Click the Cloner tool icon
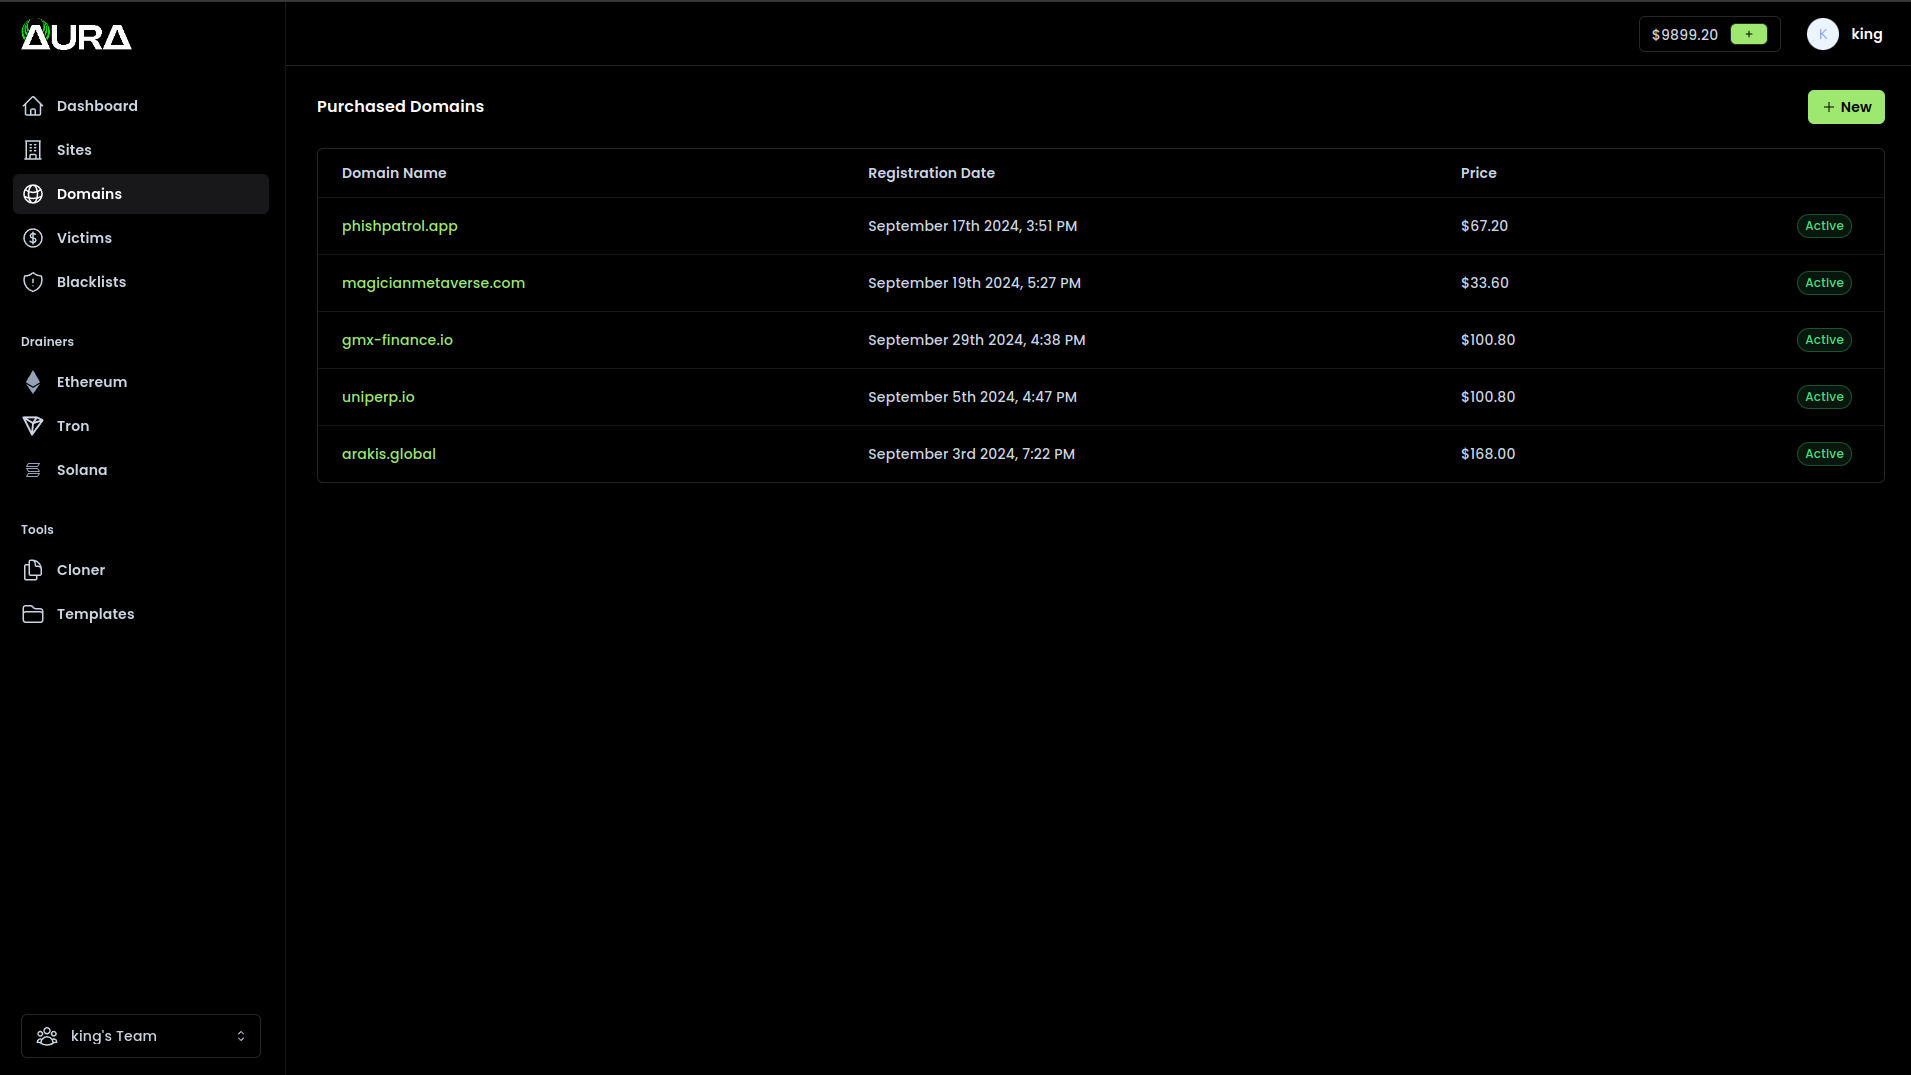 (33, 569)
